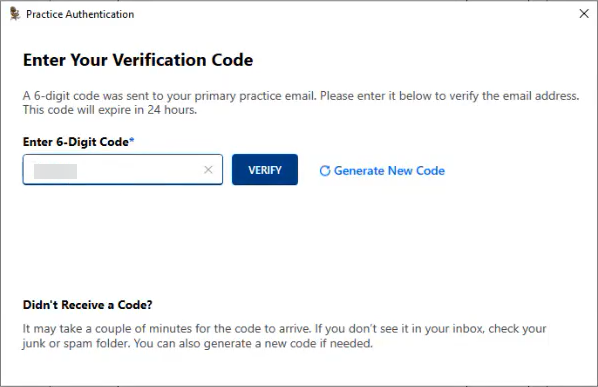
Task: Click the Generate New Code link text
Action: tap(389, 171)
